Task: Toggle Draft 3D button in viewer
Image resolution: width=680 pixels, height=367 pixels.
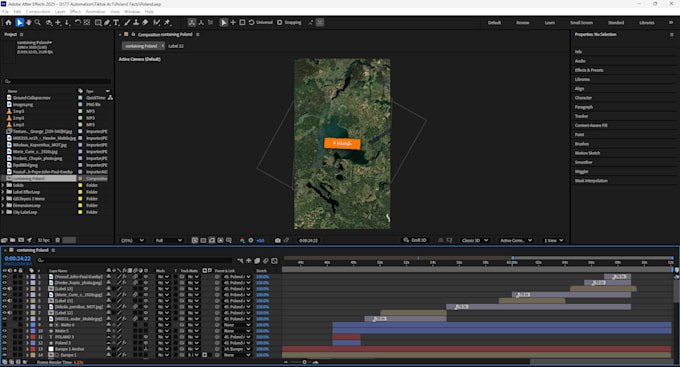Action: (x=415, y=240)
